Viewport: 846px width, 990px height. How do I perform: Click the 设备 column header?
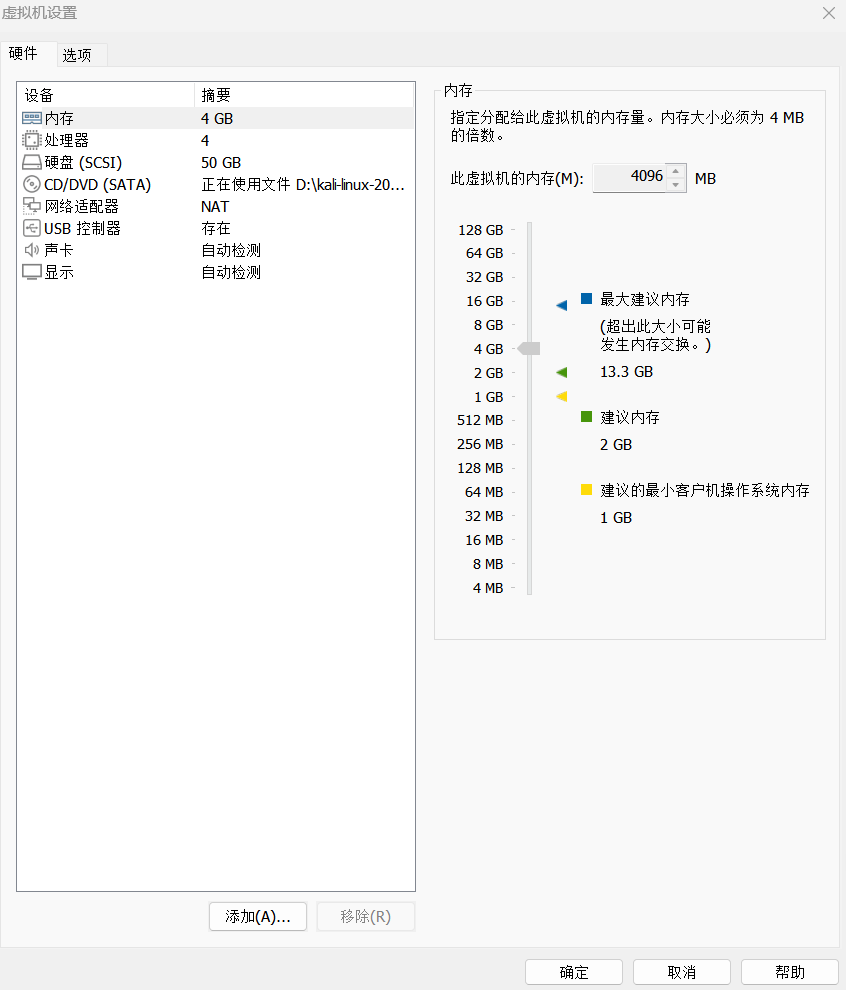105,95
